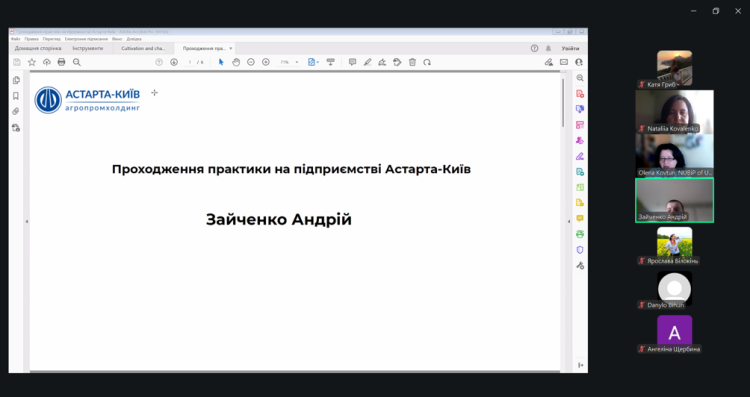
Task: Save the PDF with the floppy disk icon
Action: 17,62
